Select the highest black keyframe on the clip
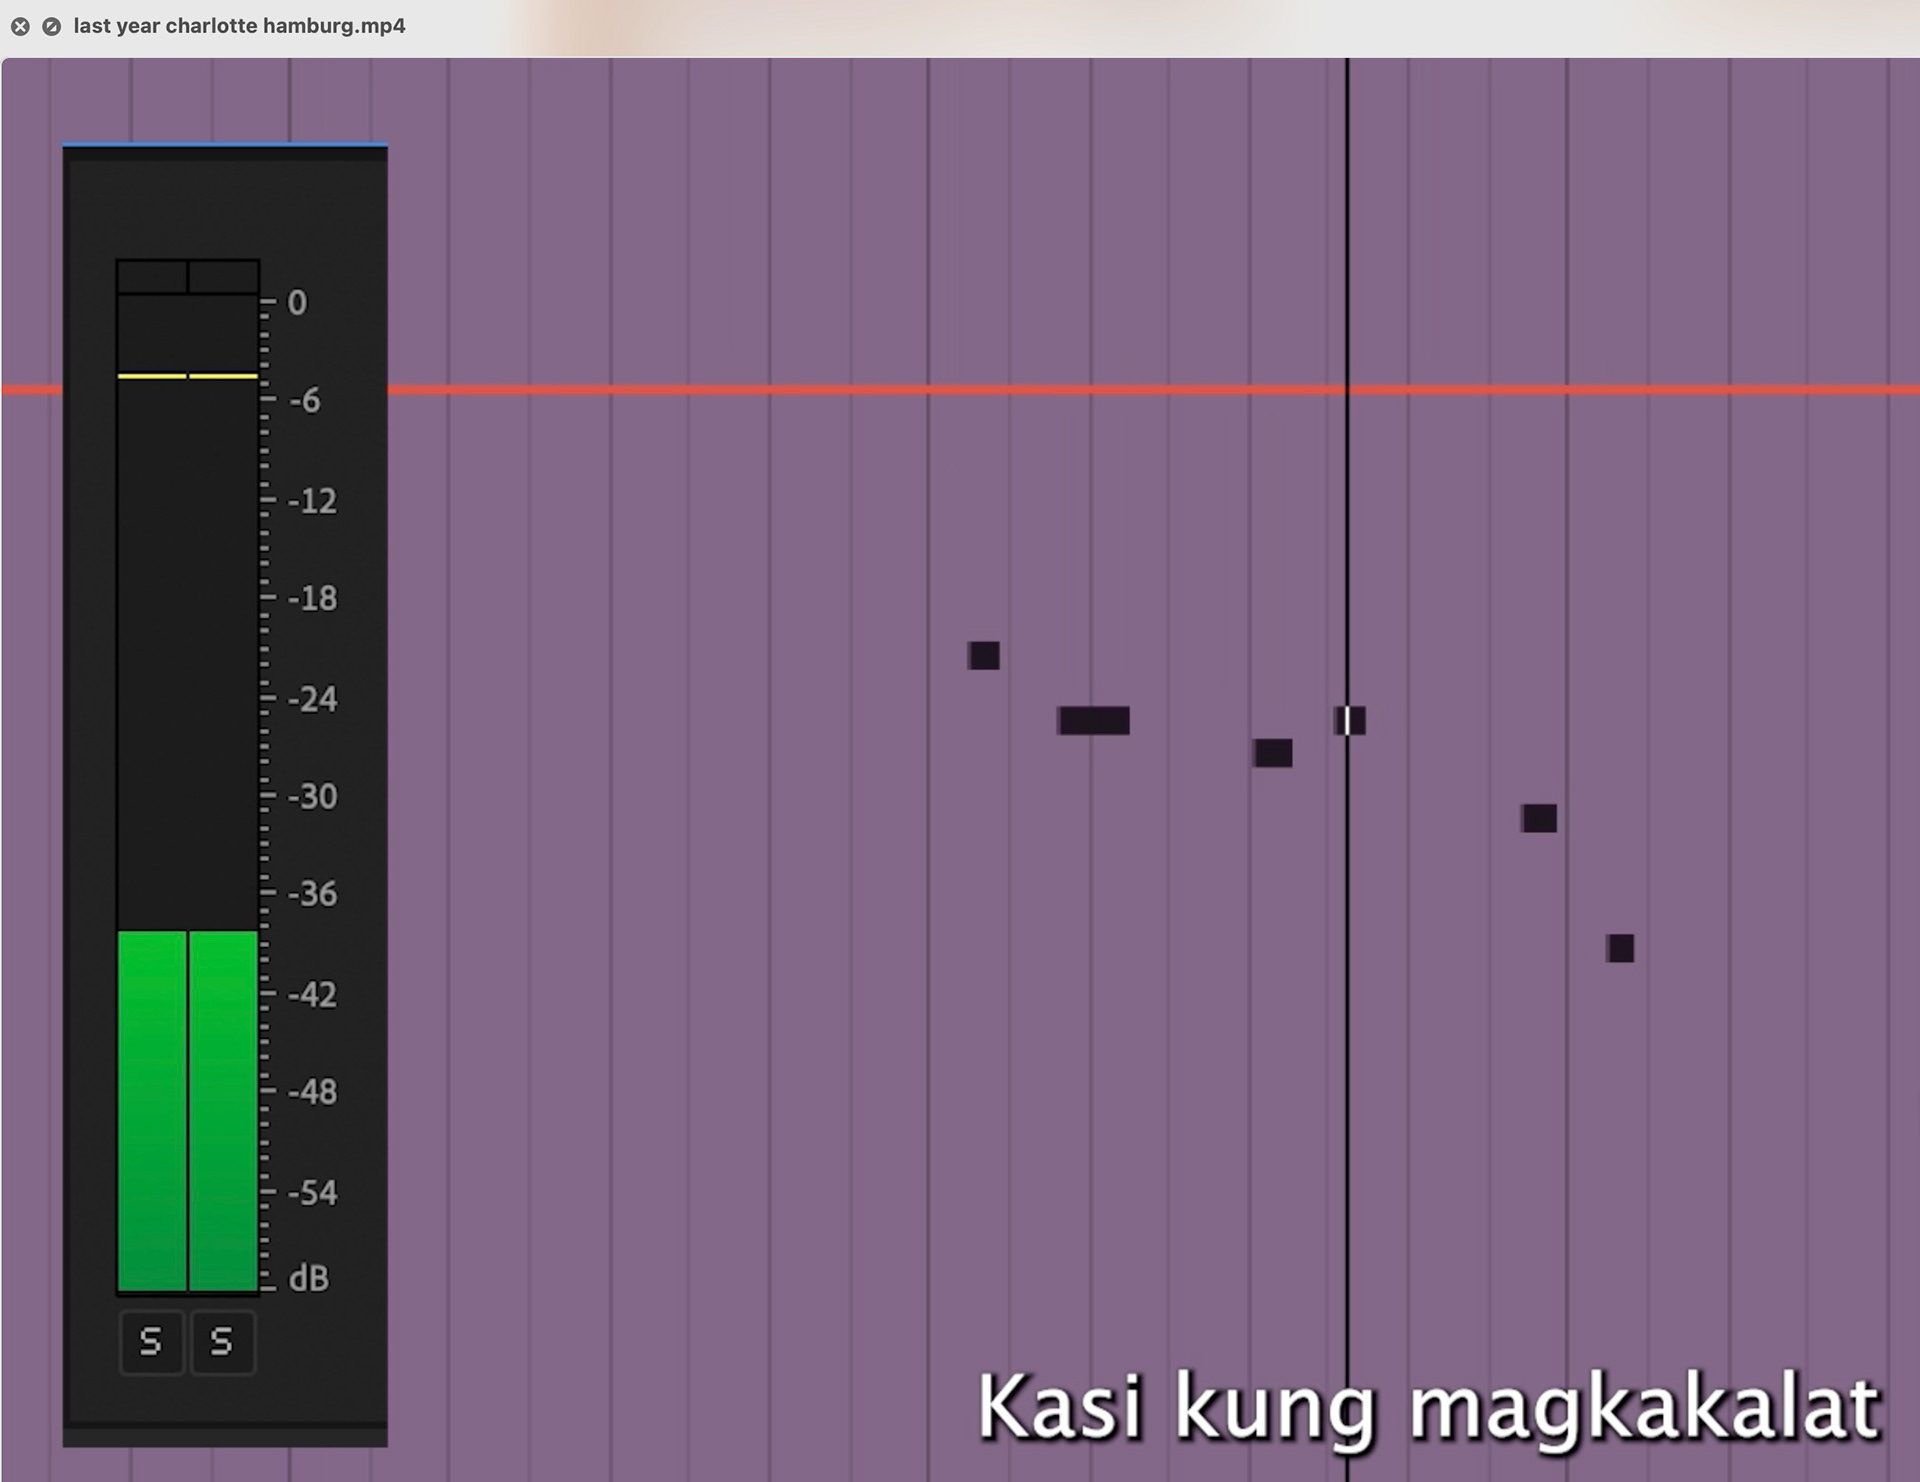 pyautogui.click(x=984, y=655)
